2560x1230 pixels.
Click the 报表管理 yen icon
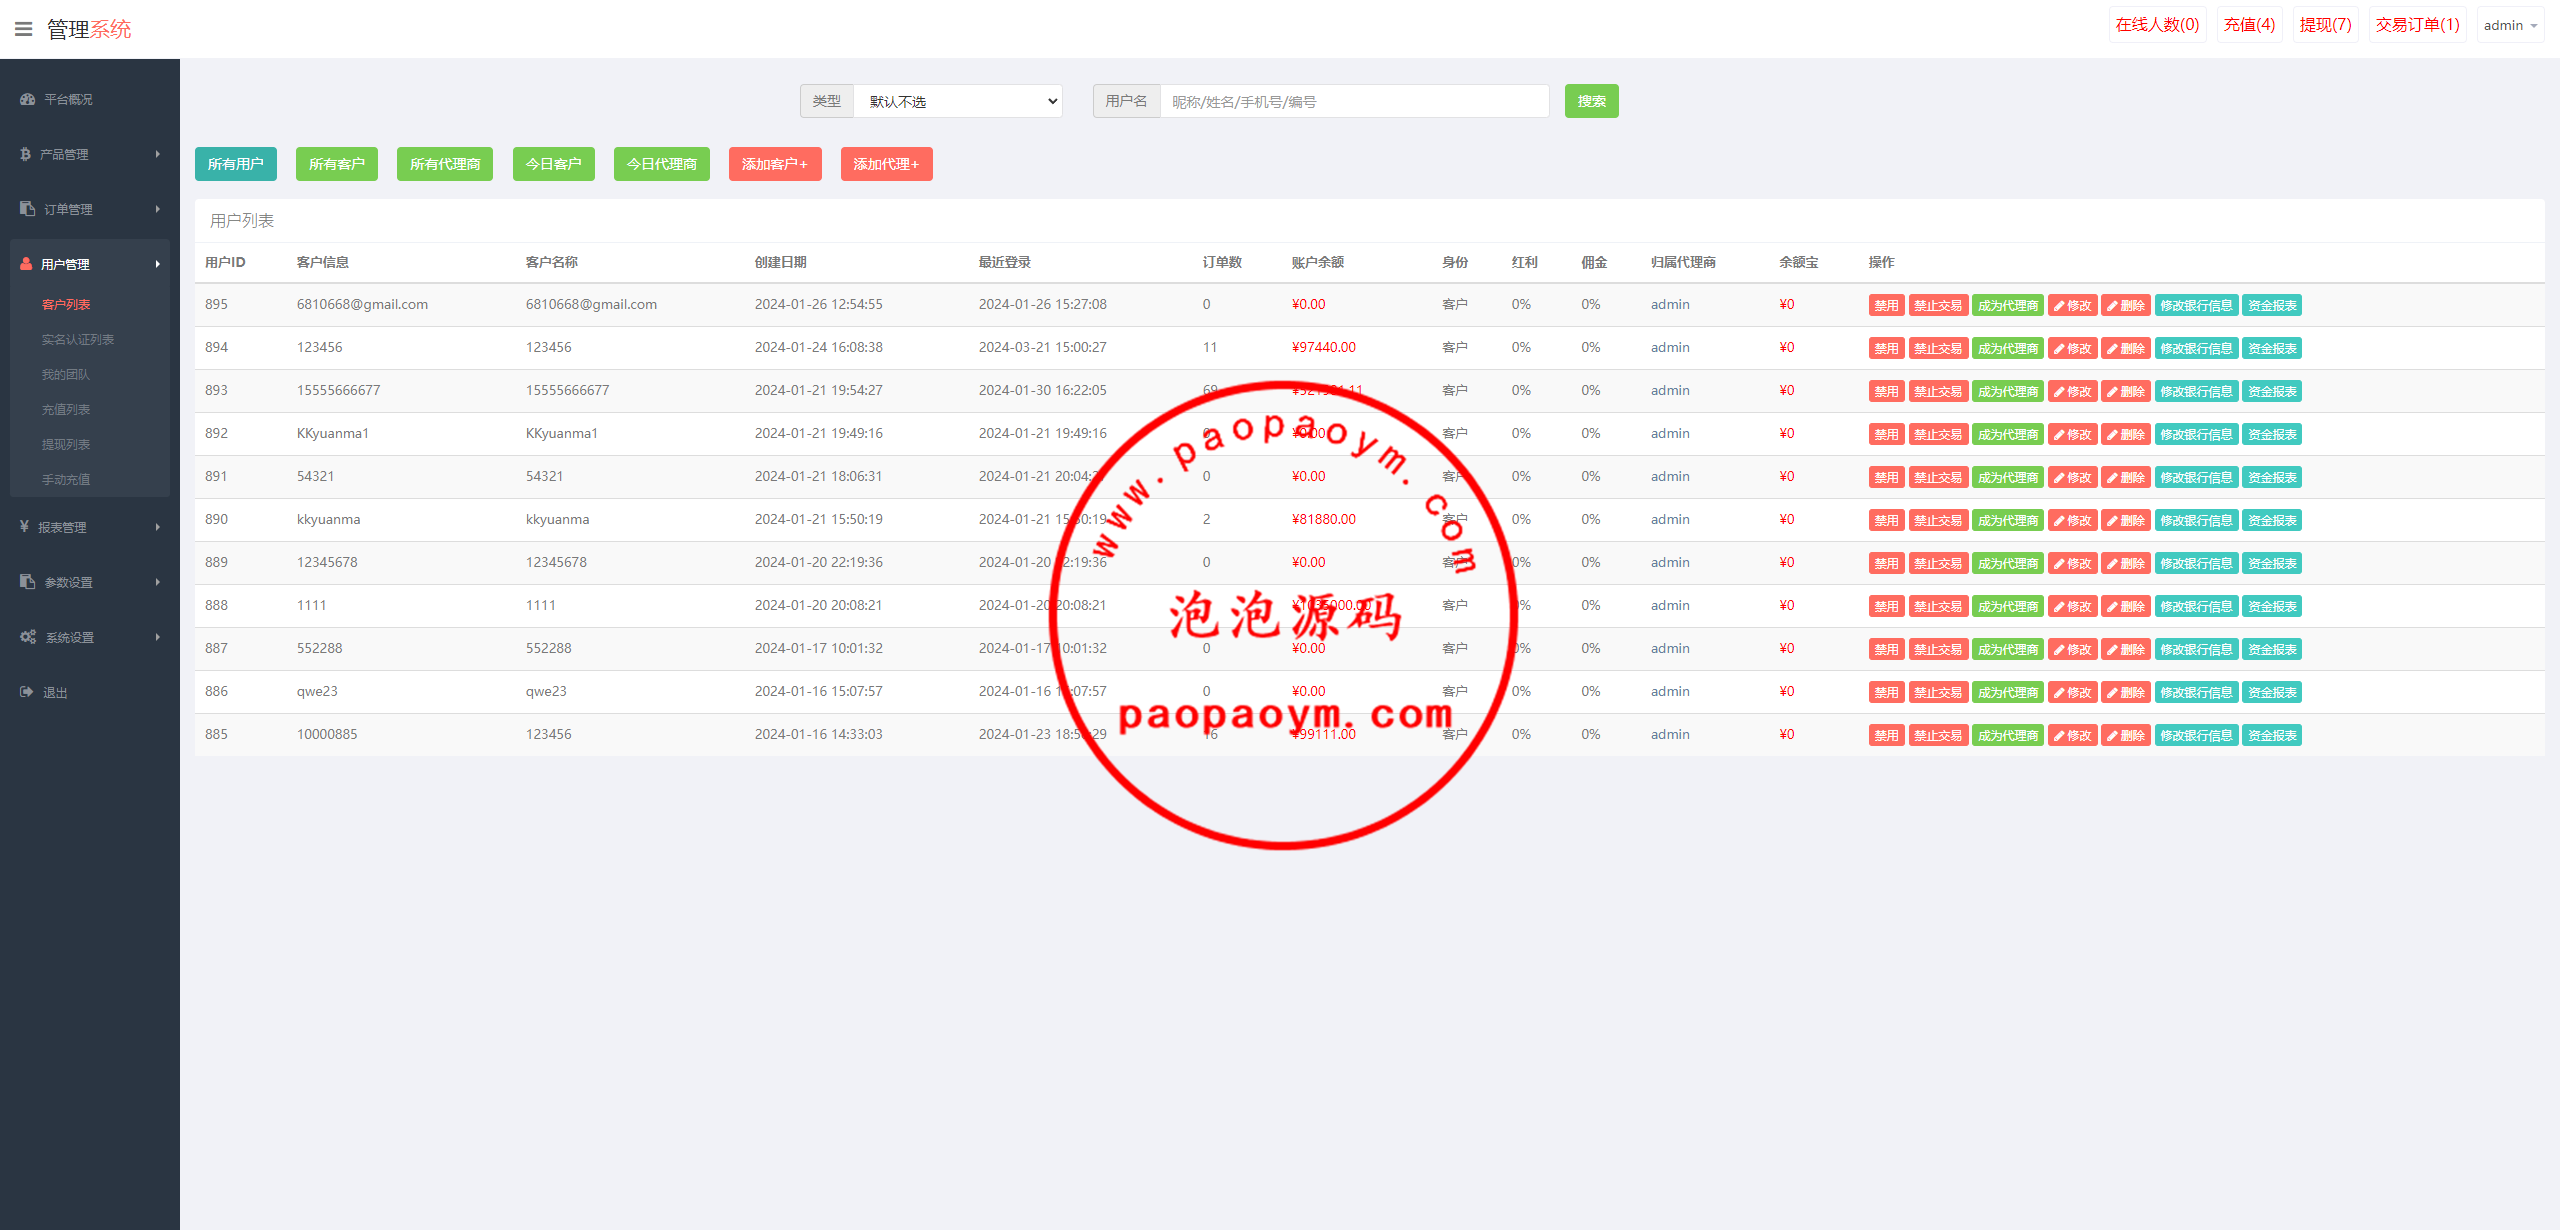24,526
